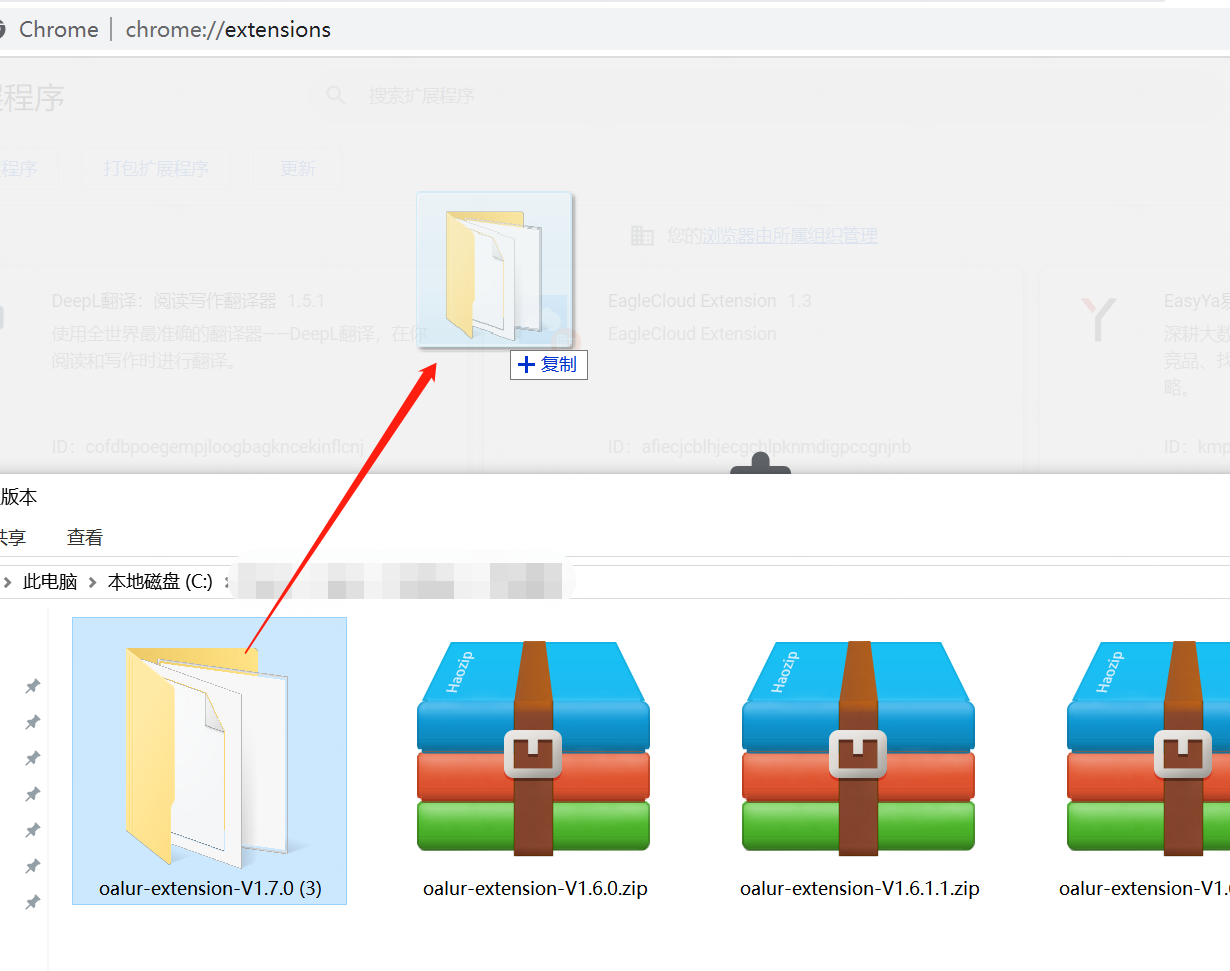
Task: Select the oalur-extension-V1.6.1.1.zip archive icon
Action: (858, 748)
